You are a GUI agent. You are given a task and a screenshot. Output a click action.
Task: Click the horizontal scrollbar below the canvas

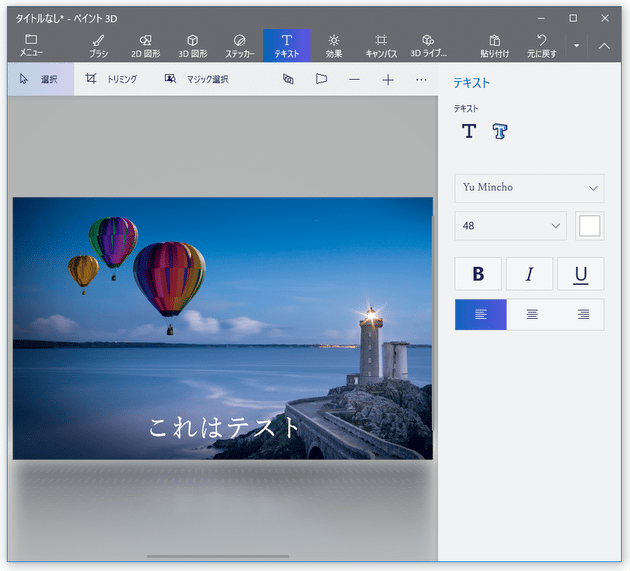(x=218, y=557)
